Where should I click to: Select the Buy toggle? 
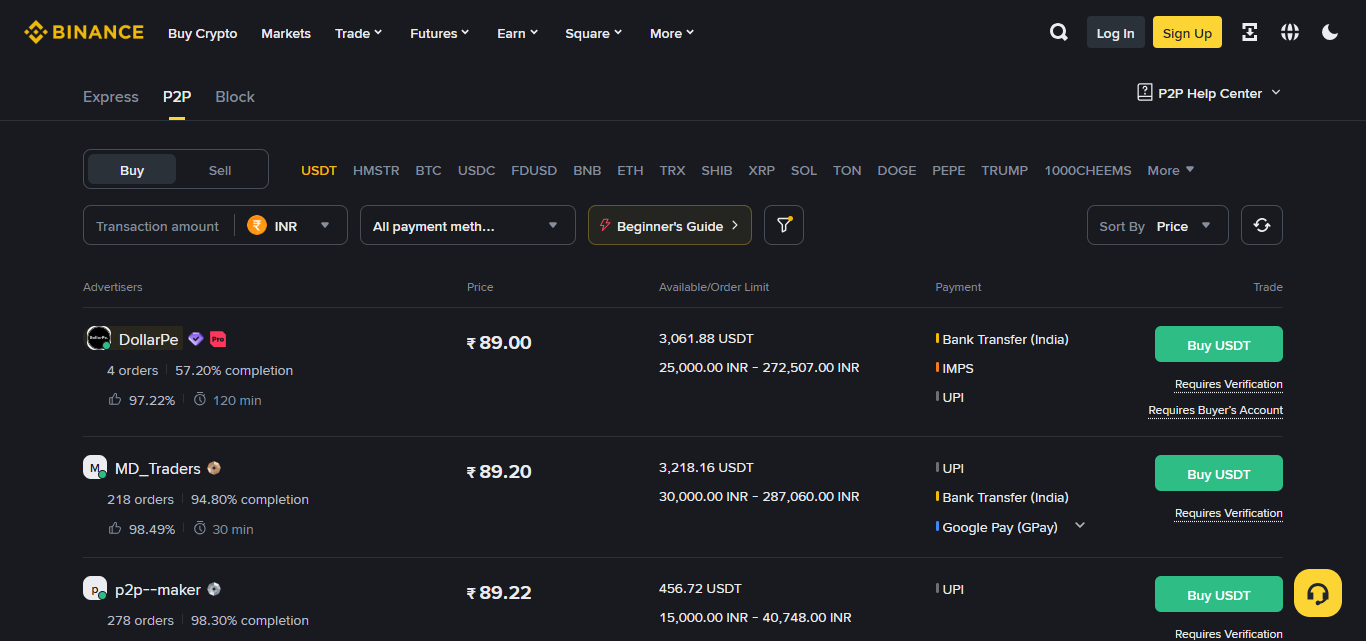coord(132,170)
